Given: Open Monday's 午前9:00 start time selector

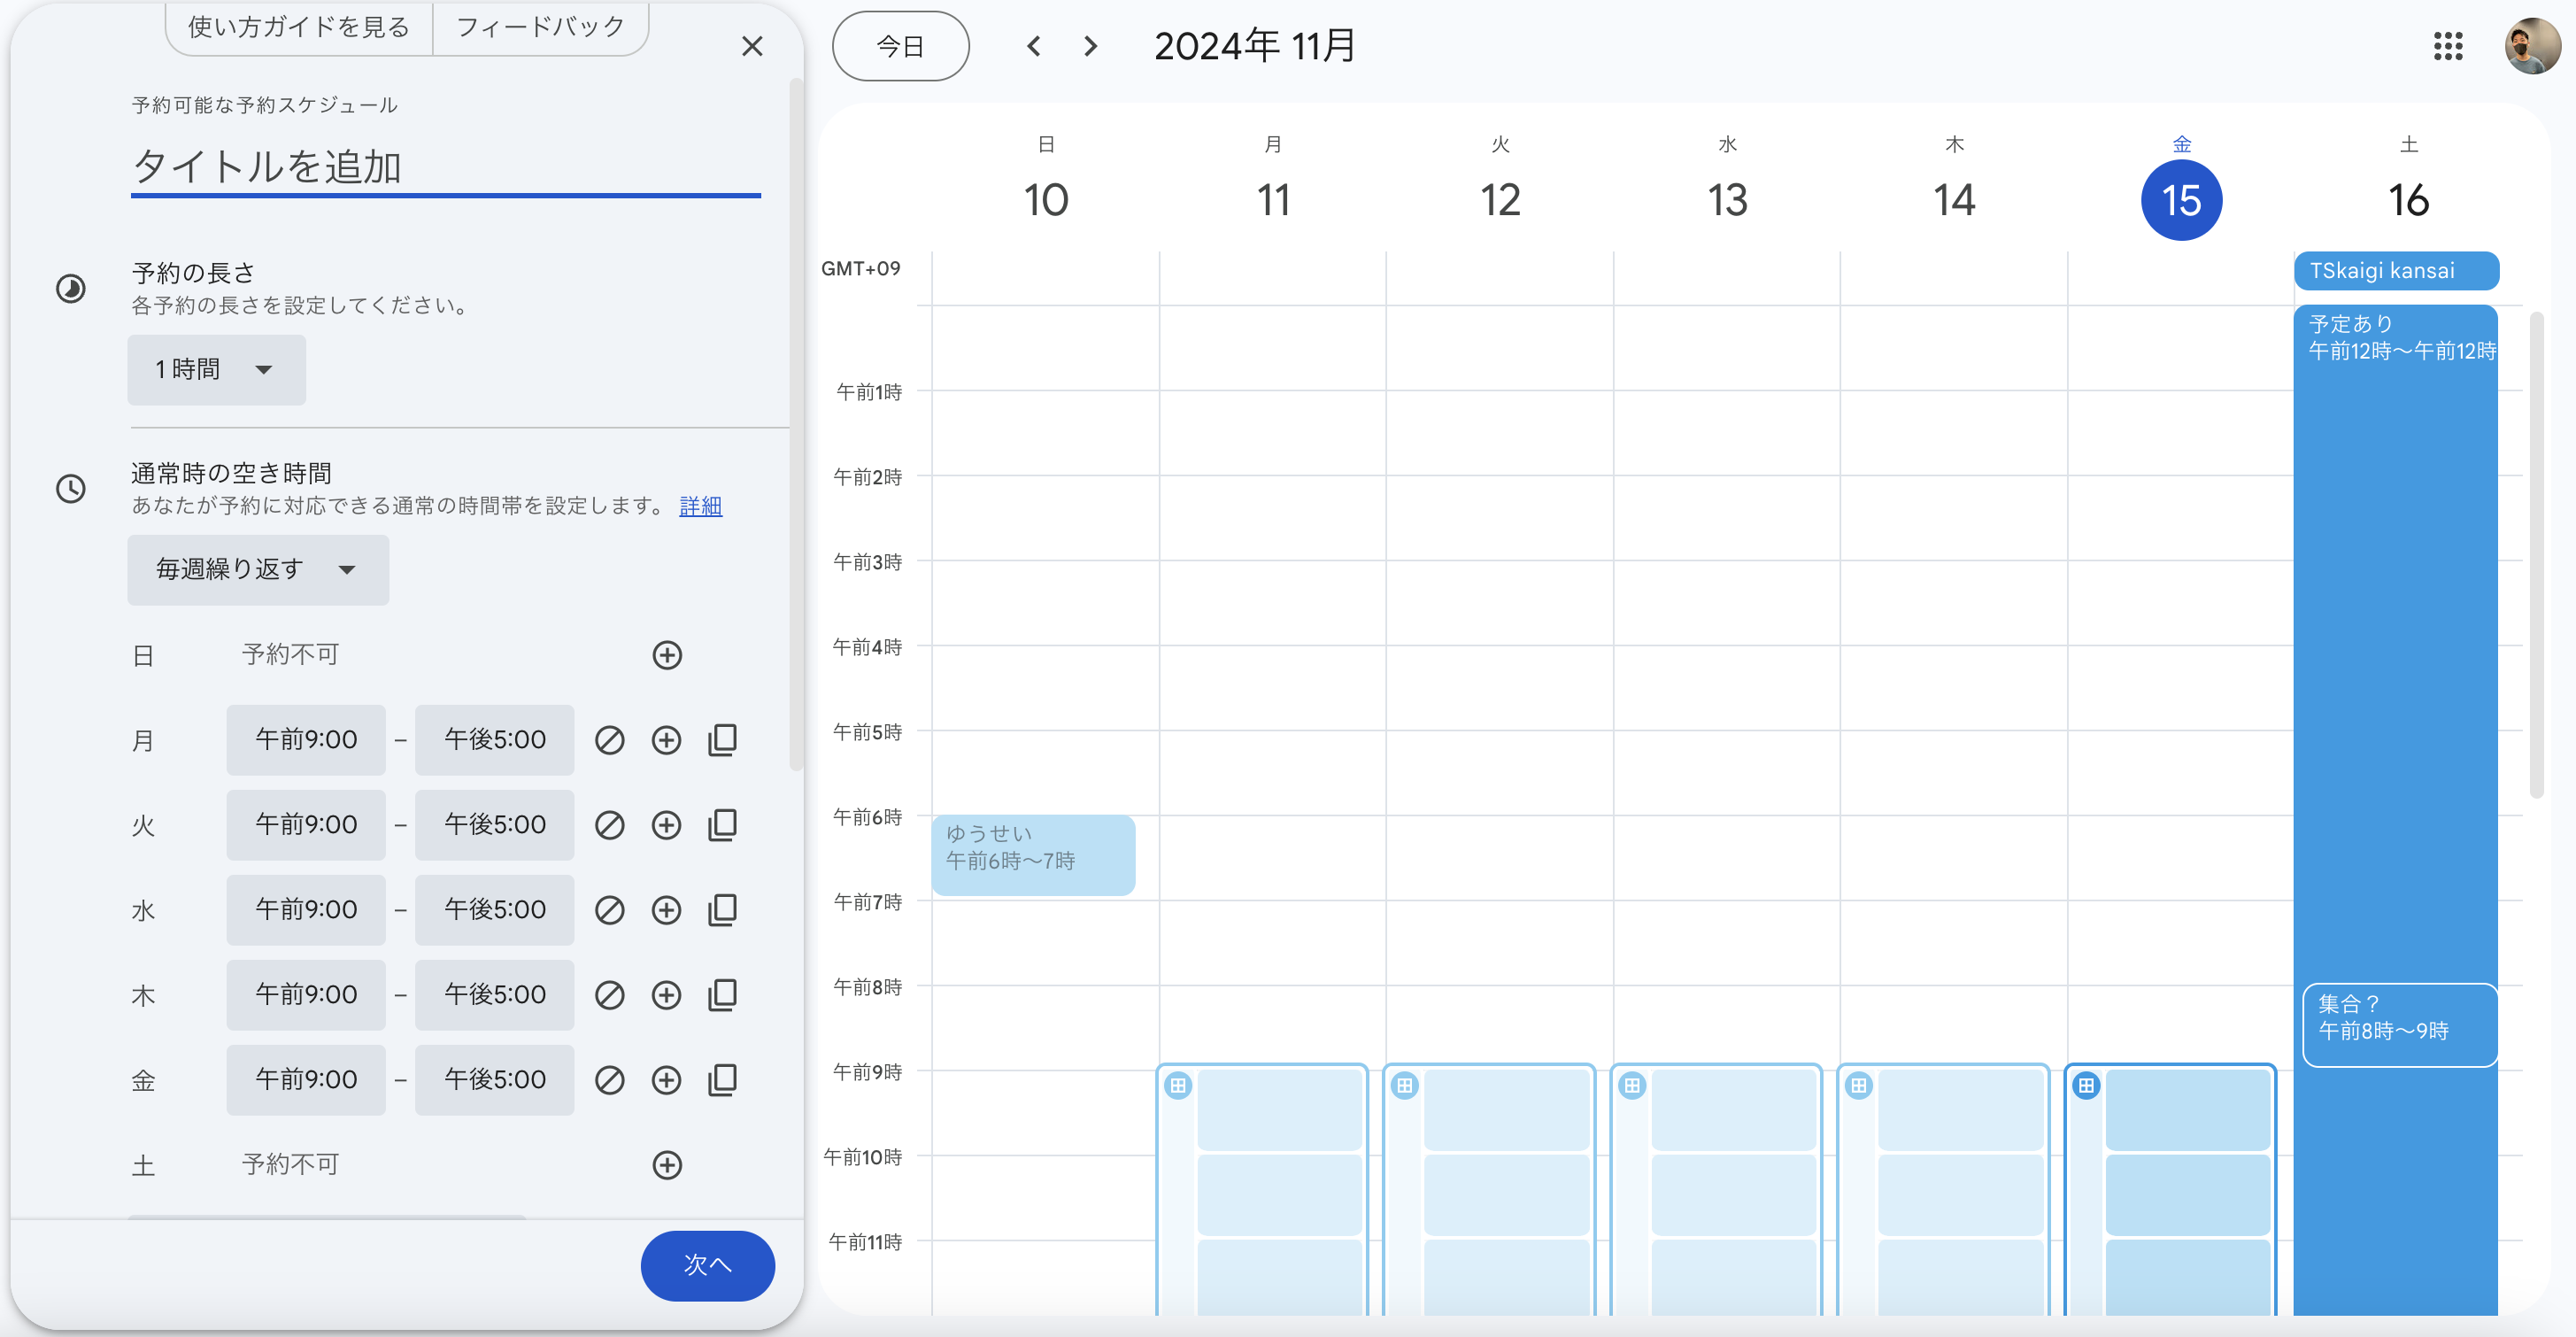Looking at the screenshot, I should tap(306, 740).
